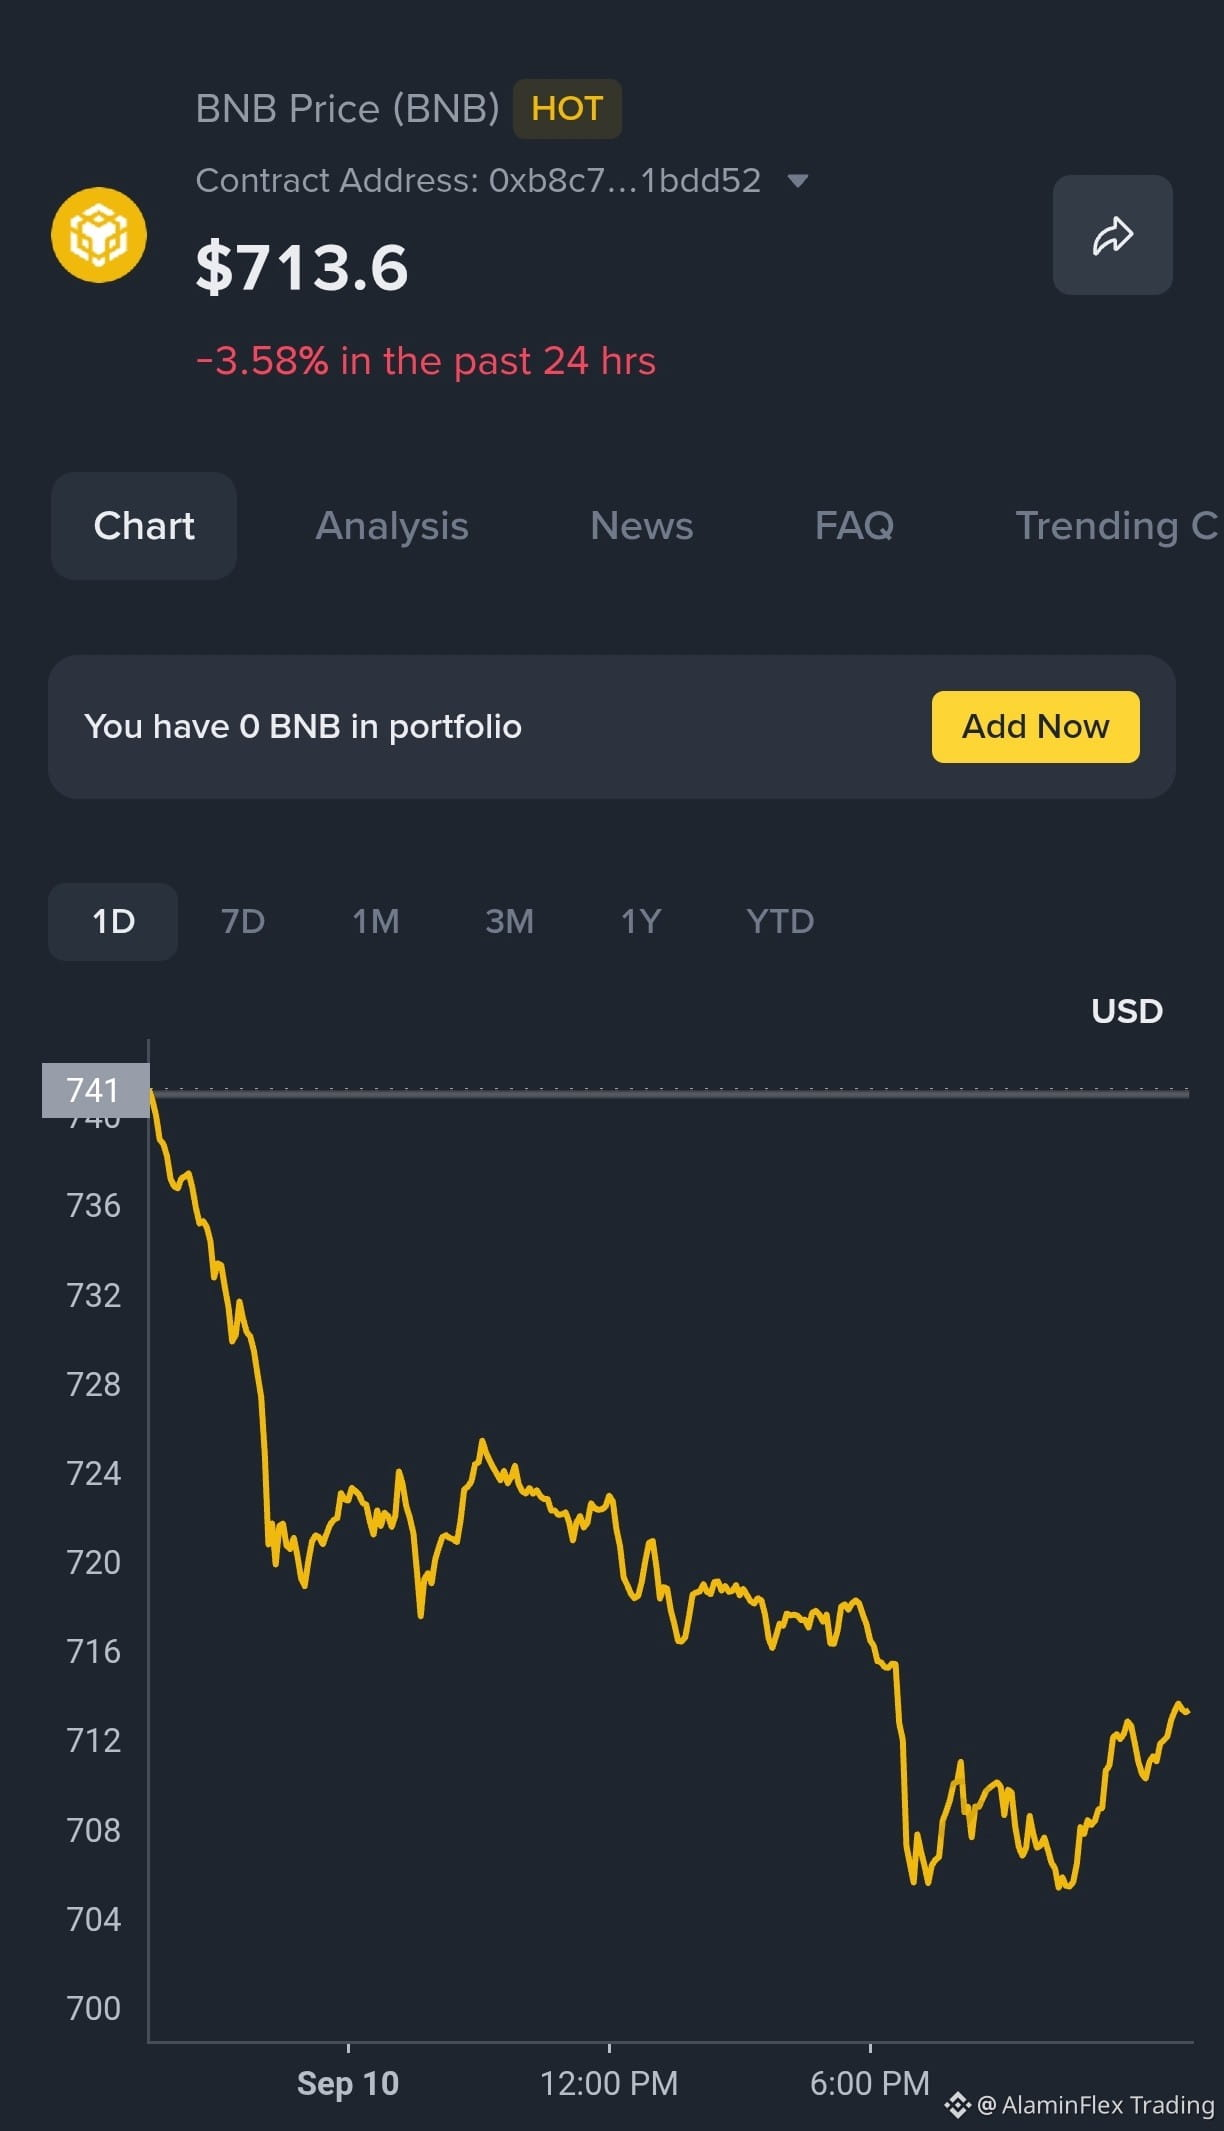Viewport: 1224px width, 2131px height.
Task: Expand the contract address dropdown arrow
Action: tap(797, 181)
